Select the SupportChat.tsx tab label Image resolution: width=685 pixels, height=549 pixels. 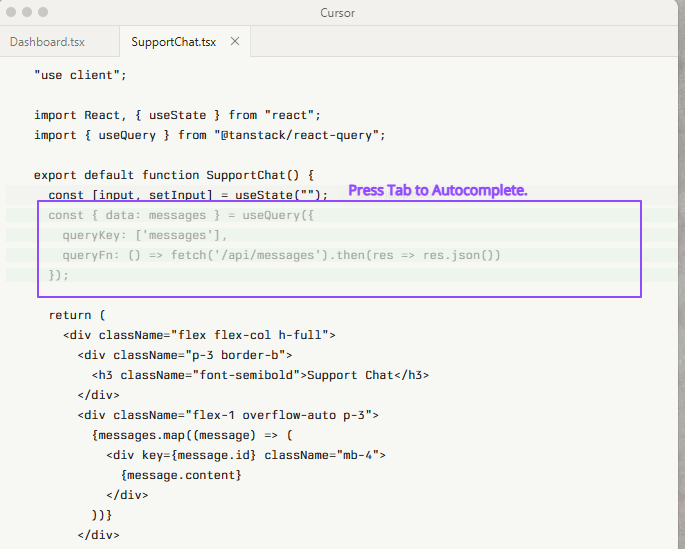click(x=174, y=42)
